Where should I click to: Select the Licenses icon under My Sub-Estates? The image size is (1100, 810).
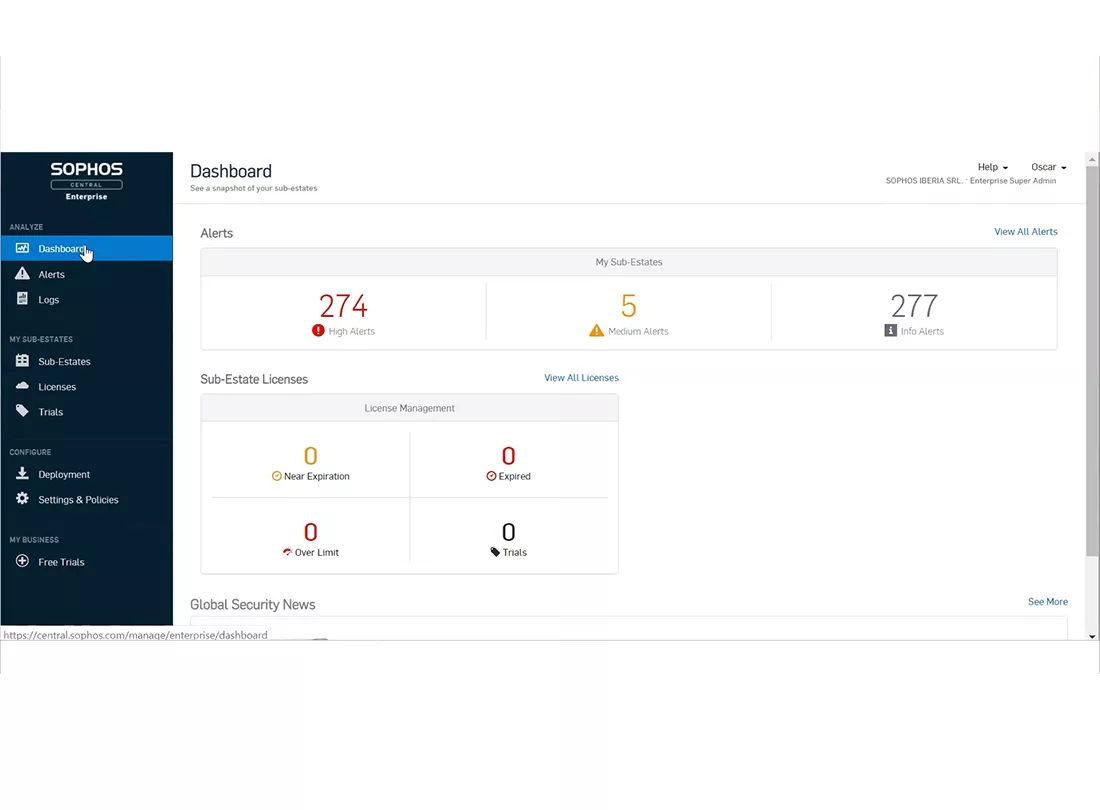point(22,386)
